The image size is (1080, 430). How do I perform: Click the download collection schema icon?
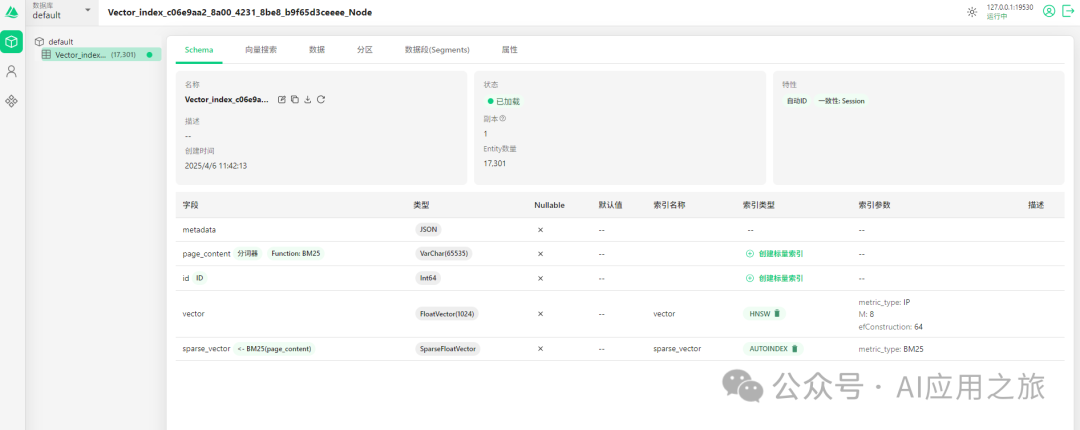pyautogui.click(x=308, y=100)
